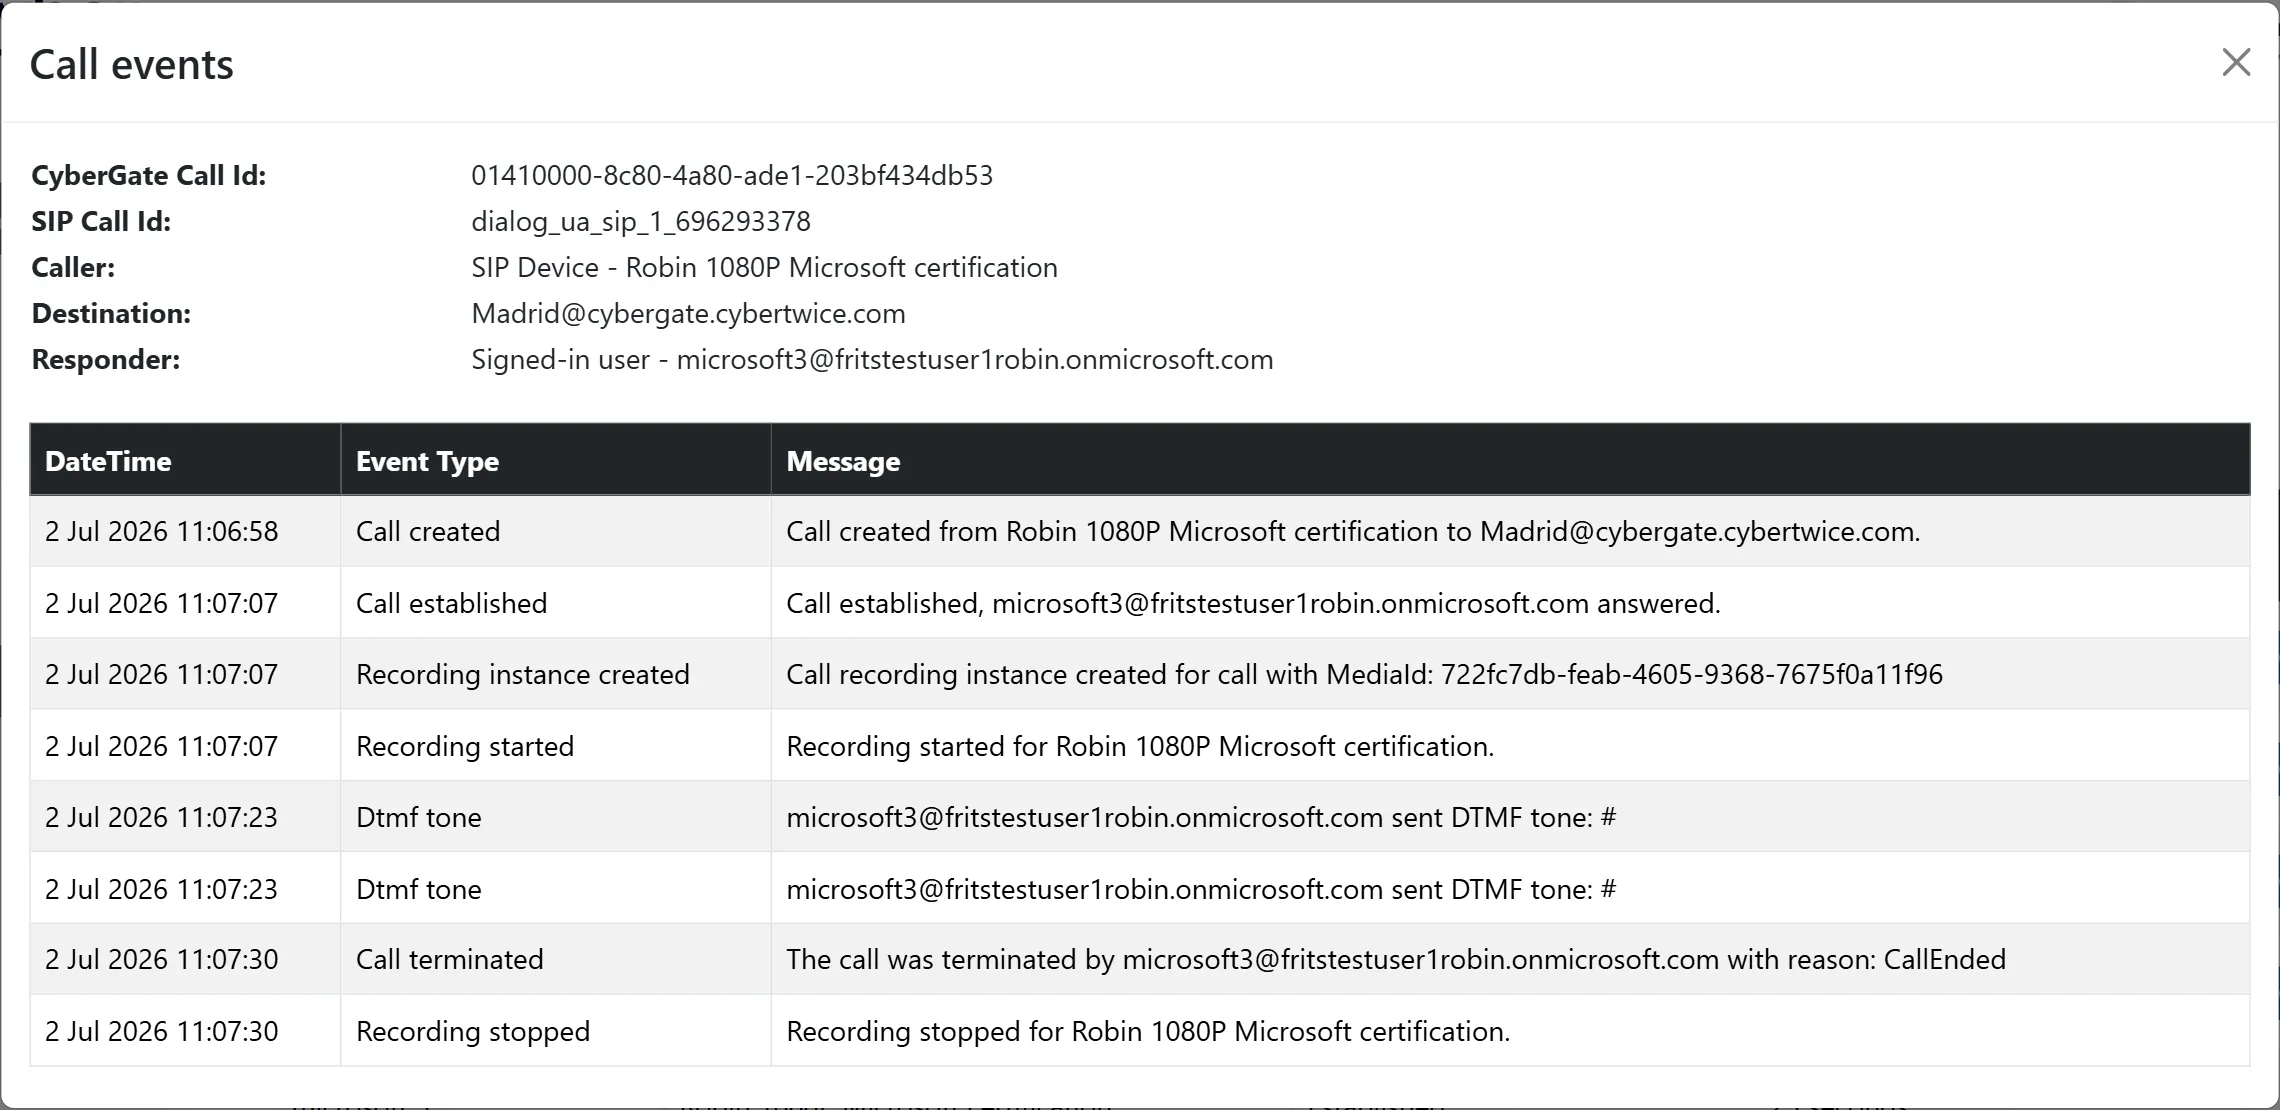Click the DateTime column header
The width and height of the screenshot is (2280, 1110).
pyautogui.click(x=185, y=460)
